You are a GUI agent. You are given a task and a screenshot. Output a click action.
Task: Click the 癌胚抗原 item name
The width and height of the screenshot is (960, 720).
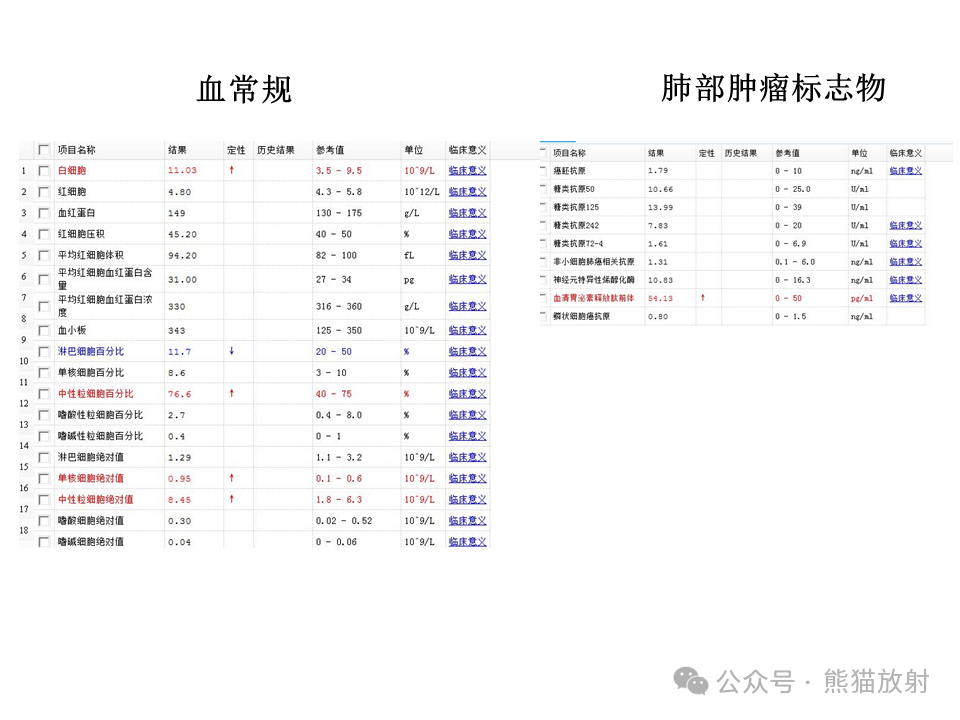click(x=569, y=171)
